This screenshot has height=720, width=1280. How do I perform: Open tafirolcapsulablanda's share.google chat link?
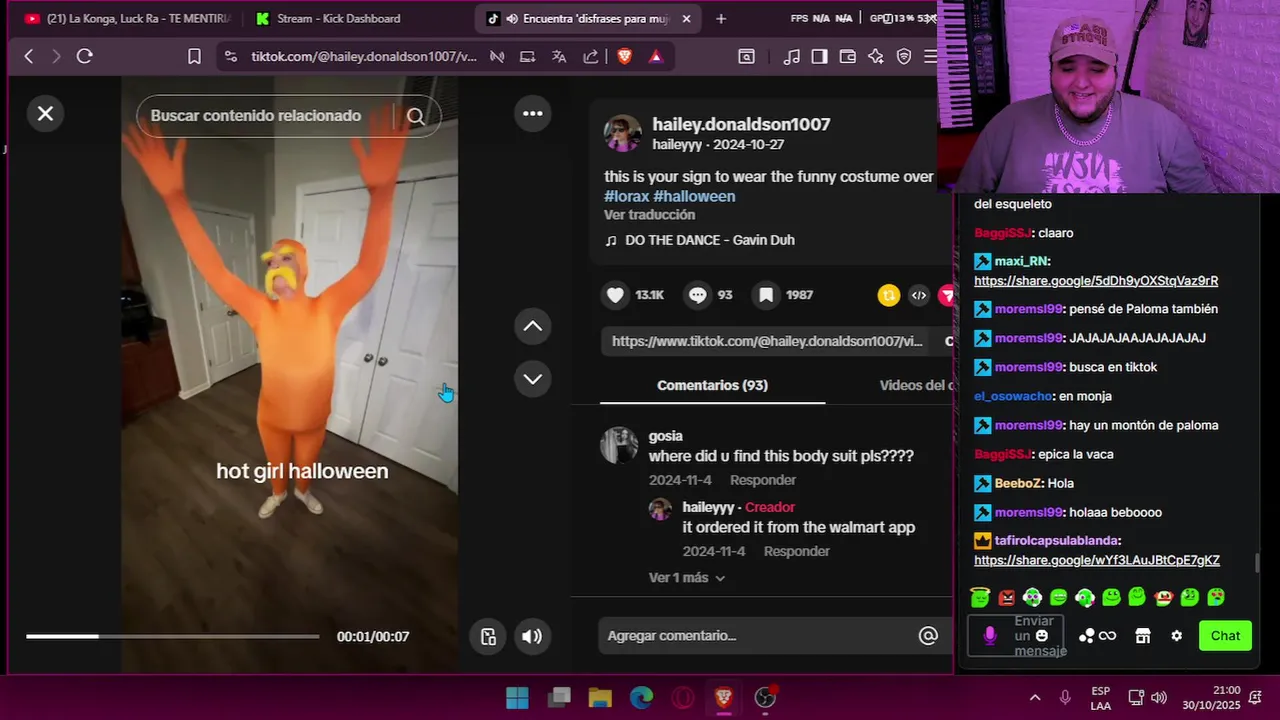1097,560
